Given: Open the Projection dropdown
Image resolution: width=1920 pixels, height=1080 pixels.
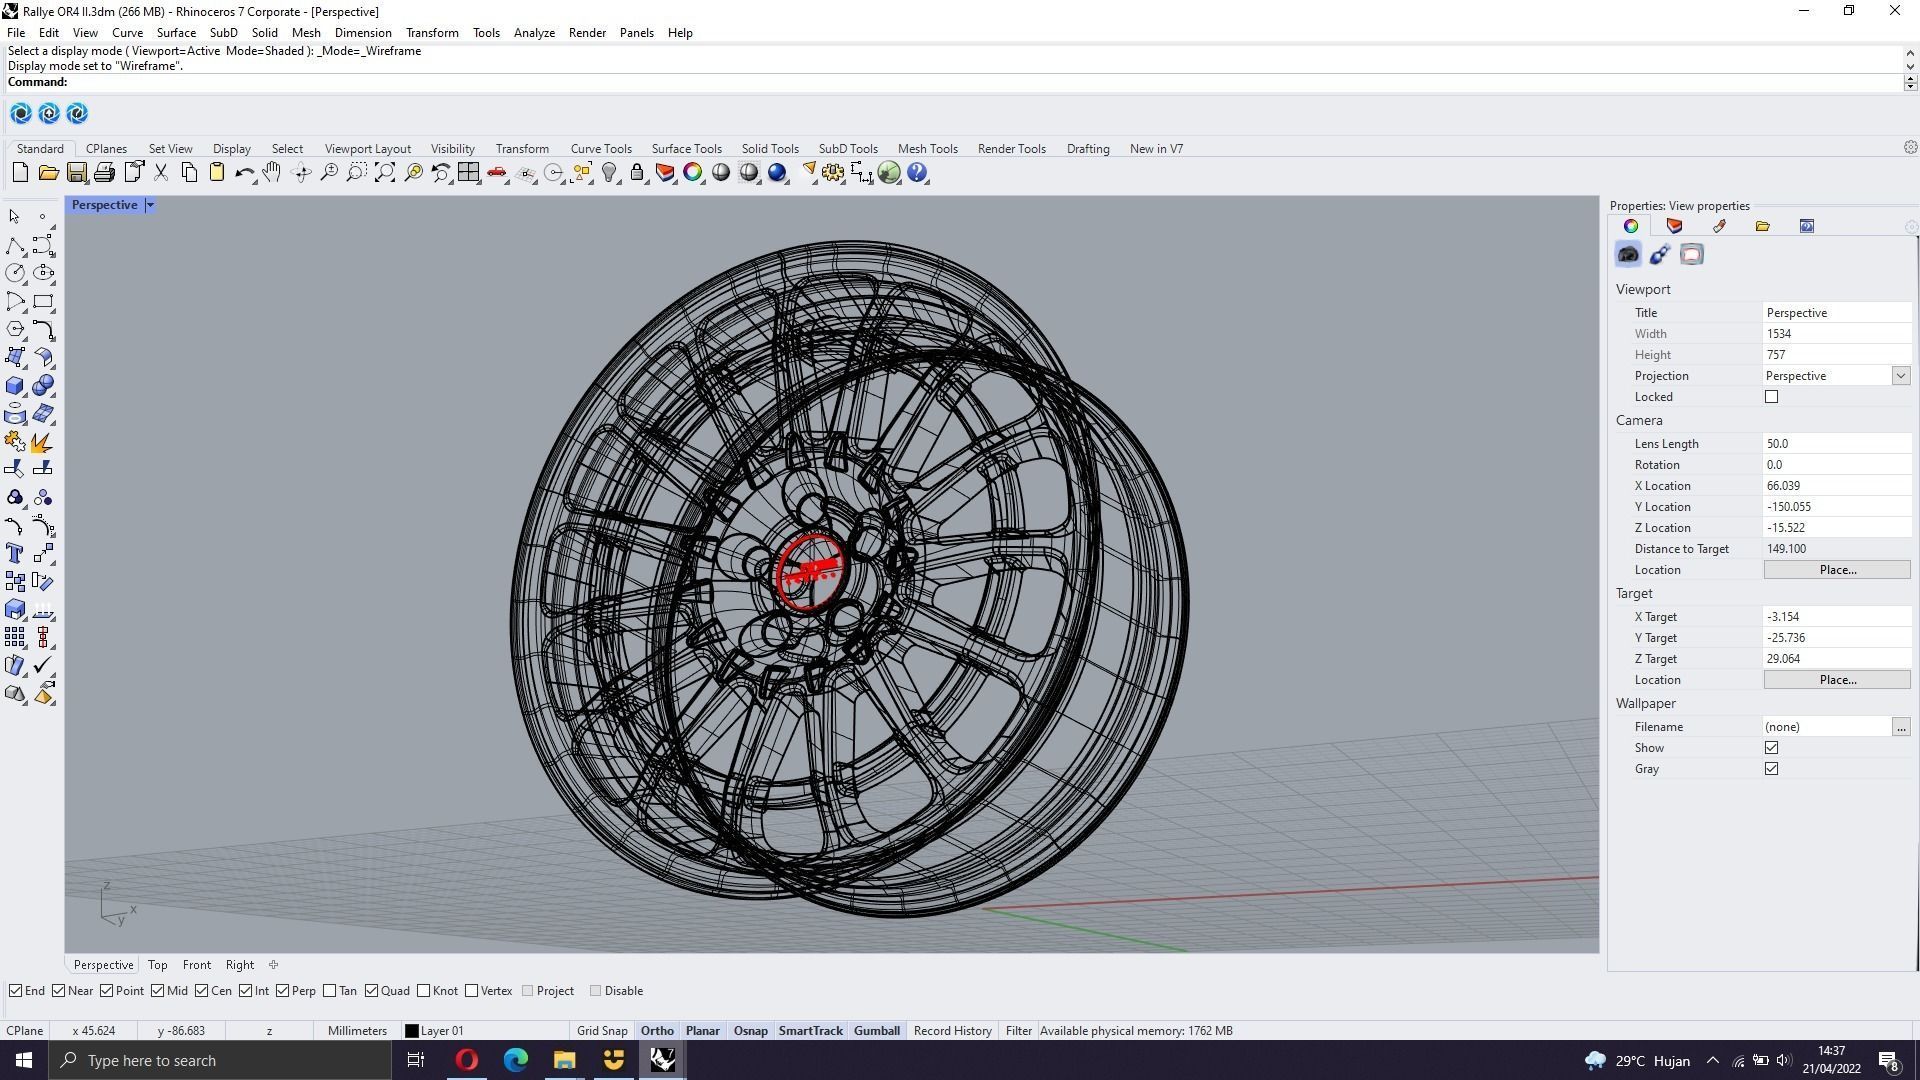Looking at the screenshot, I should (x=1900, y=376).
